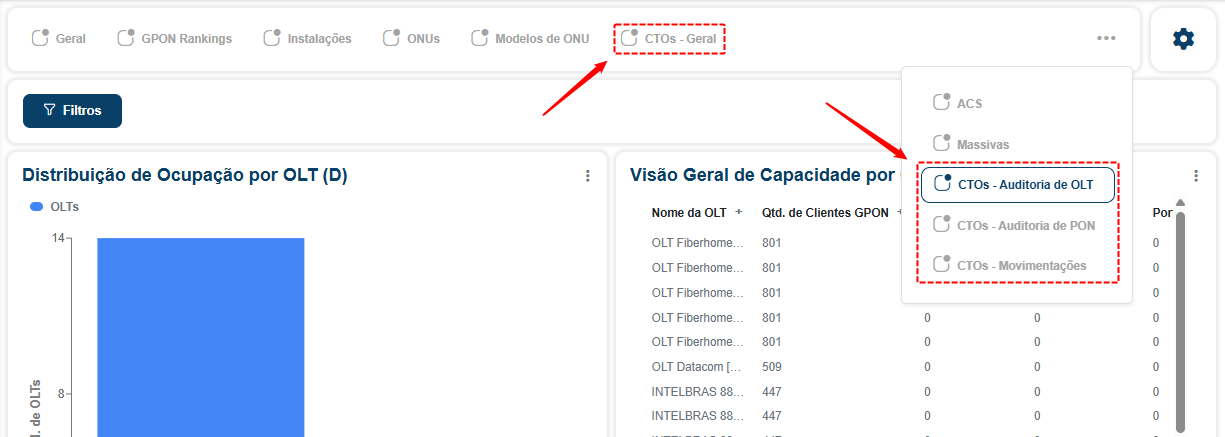1225x437 pixels.
Task: Click the Filtros button
Action: pyautogui.click(x=72, y=111)
